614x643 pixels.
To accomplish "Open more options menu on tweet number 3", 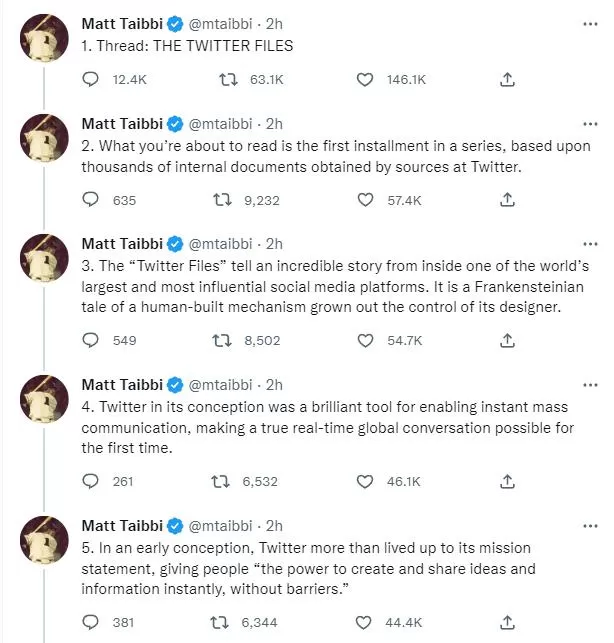I will click(590, 244).
